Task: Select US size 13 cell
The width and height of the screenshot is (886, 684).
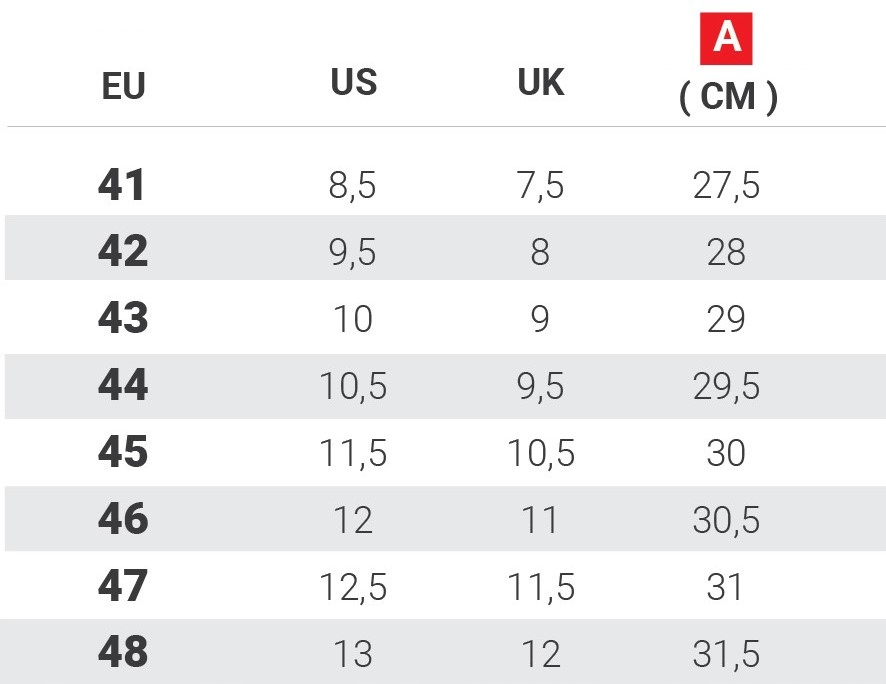Action: pos(353,654)
